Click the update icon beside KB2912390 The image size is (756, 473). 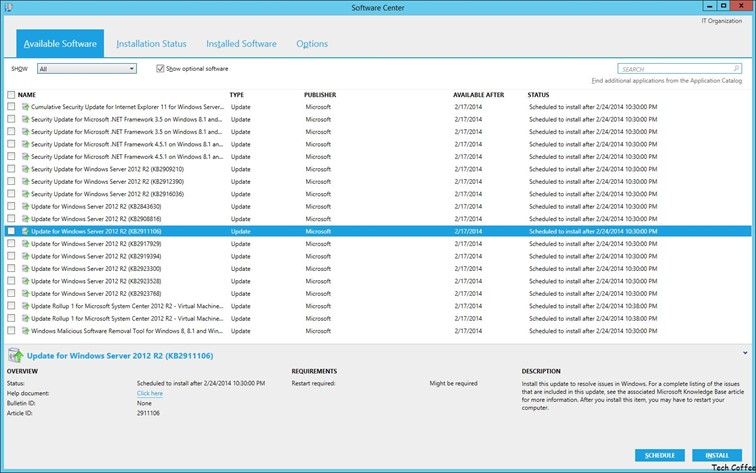[25, 181]
